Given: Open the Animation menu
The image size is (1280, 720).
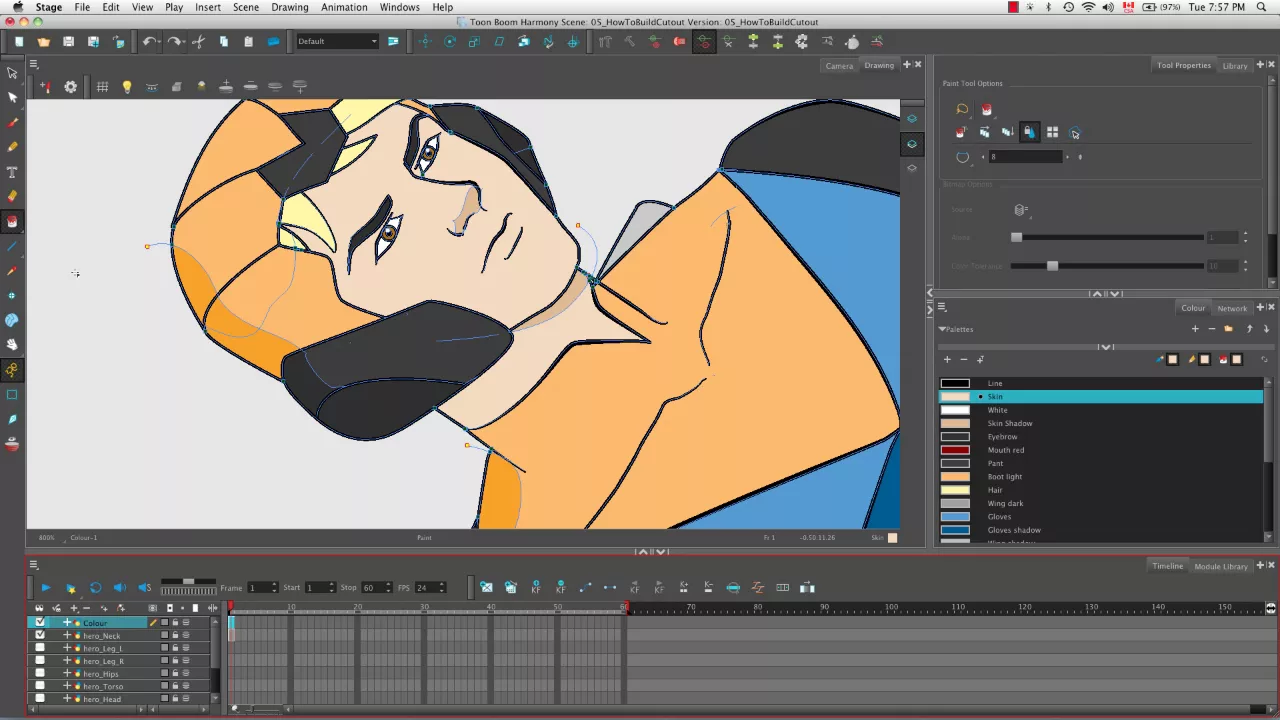Looking at the screenshot, I should pos(344,7).
